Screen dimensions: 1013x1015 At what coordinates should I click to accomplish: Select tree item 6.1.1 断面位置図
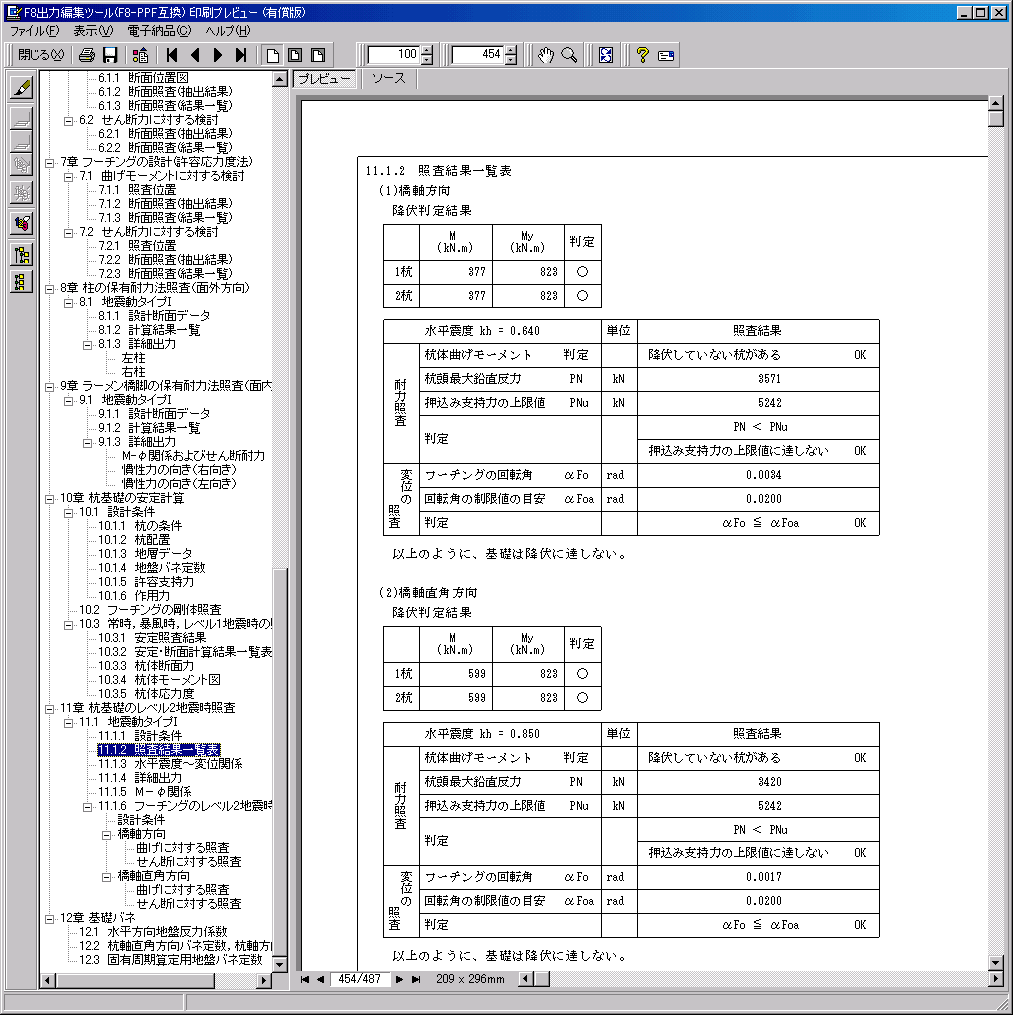(x=143, y=78)
